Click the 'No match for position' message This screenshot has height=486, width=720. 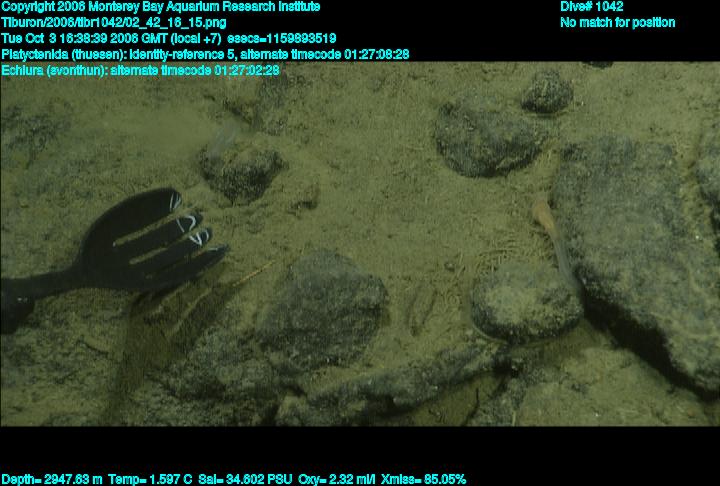click(x=617, y=22)
